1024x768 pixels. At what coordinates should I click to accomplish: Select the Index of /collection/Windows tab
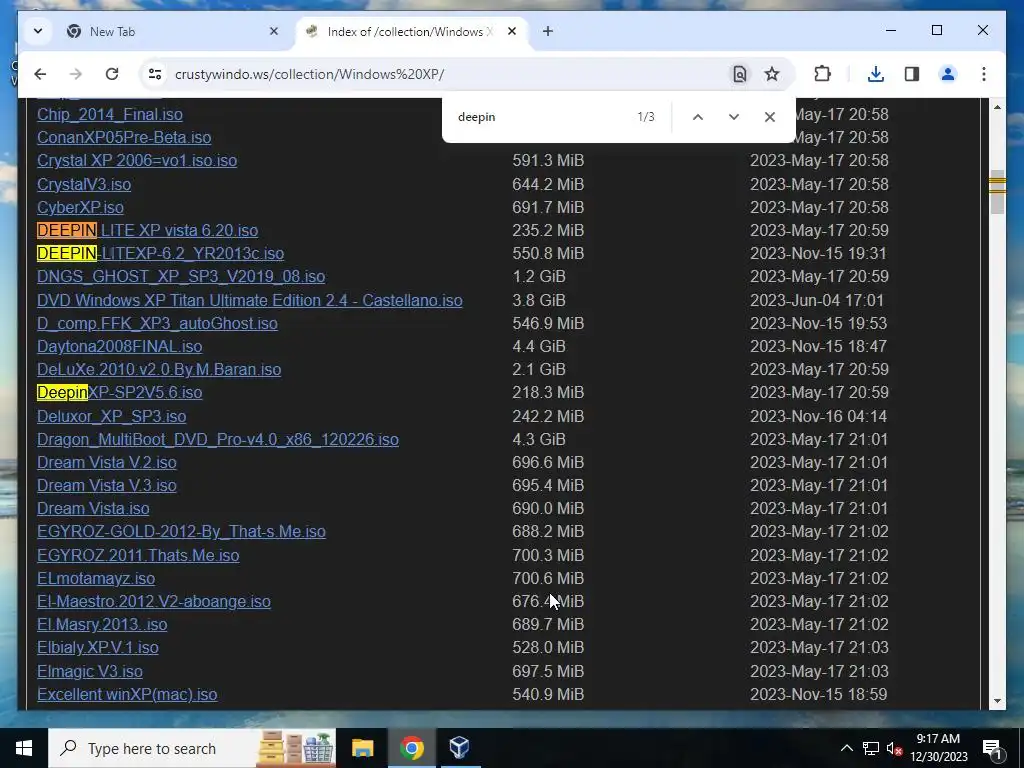pyautogui.click(x=409, y=31)
